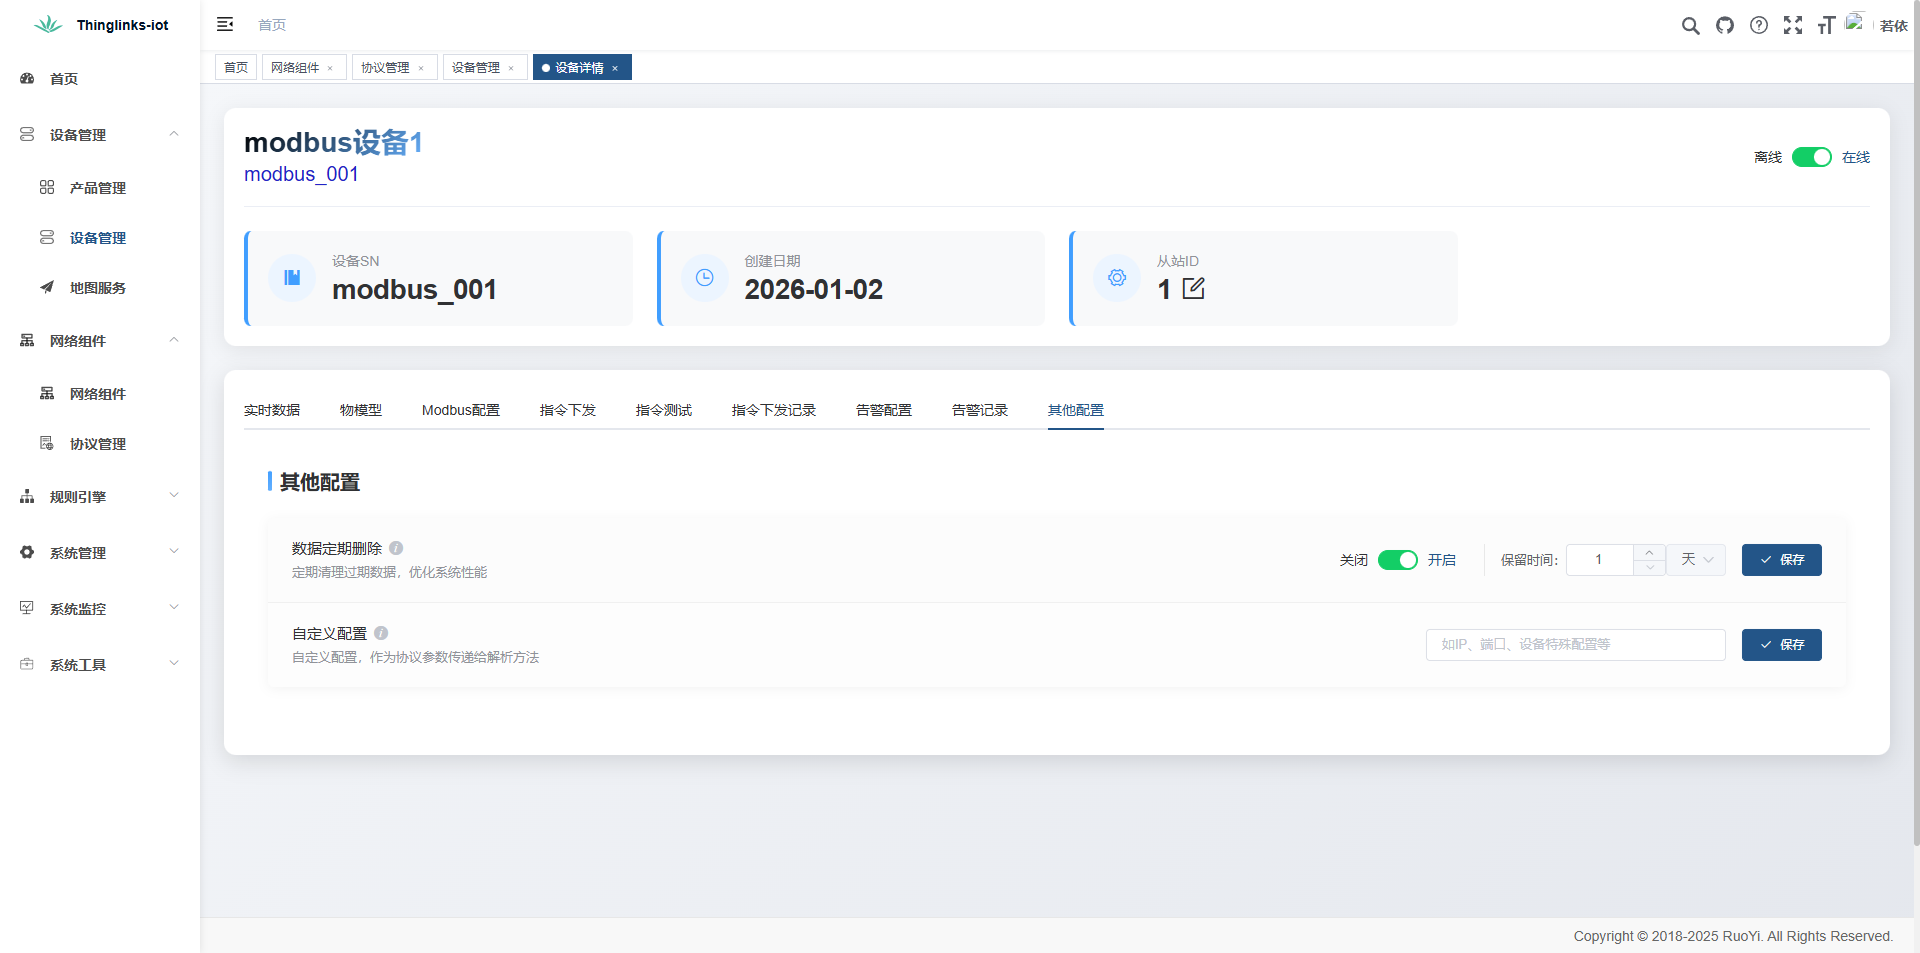
Task: Click the help document question icon
Action: coord(1759,26)
